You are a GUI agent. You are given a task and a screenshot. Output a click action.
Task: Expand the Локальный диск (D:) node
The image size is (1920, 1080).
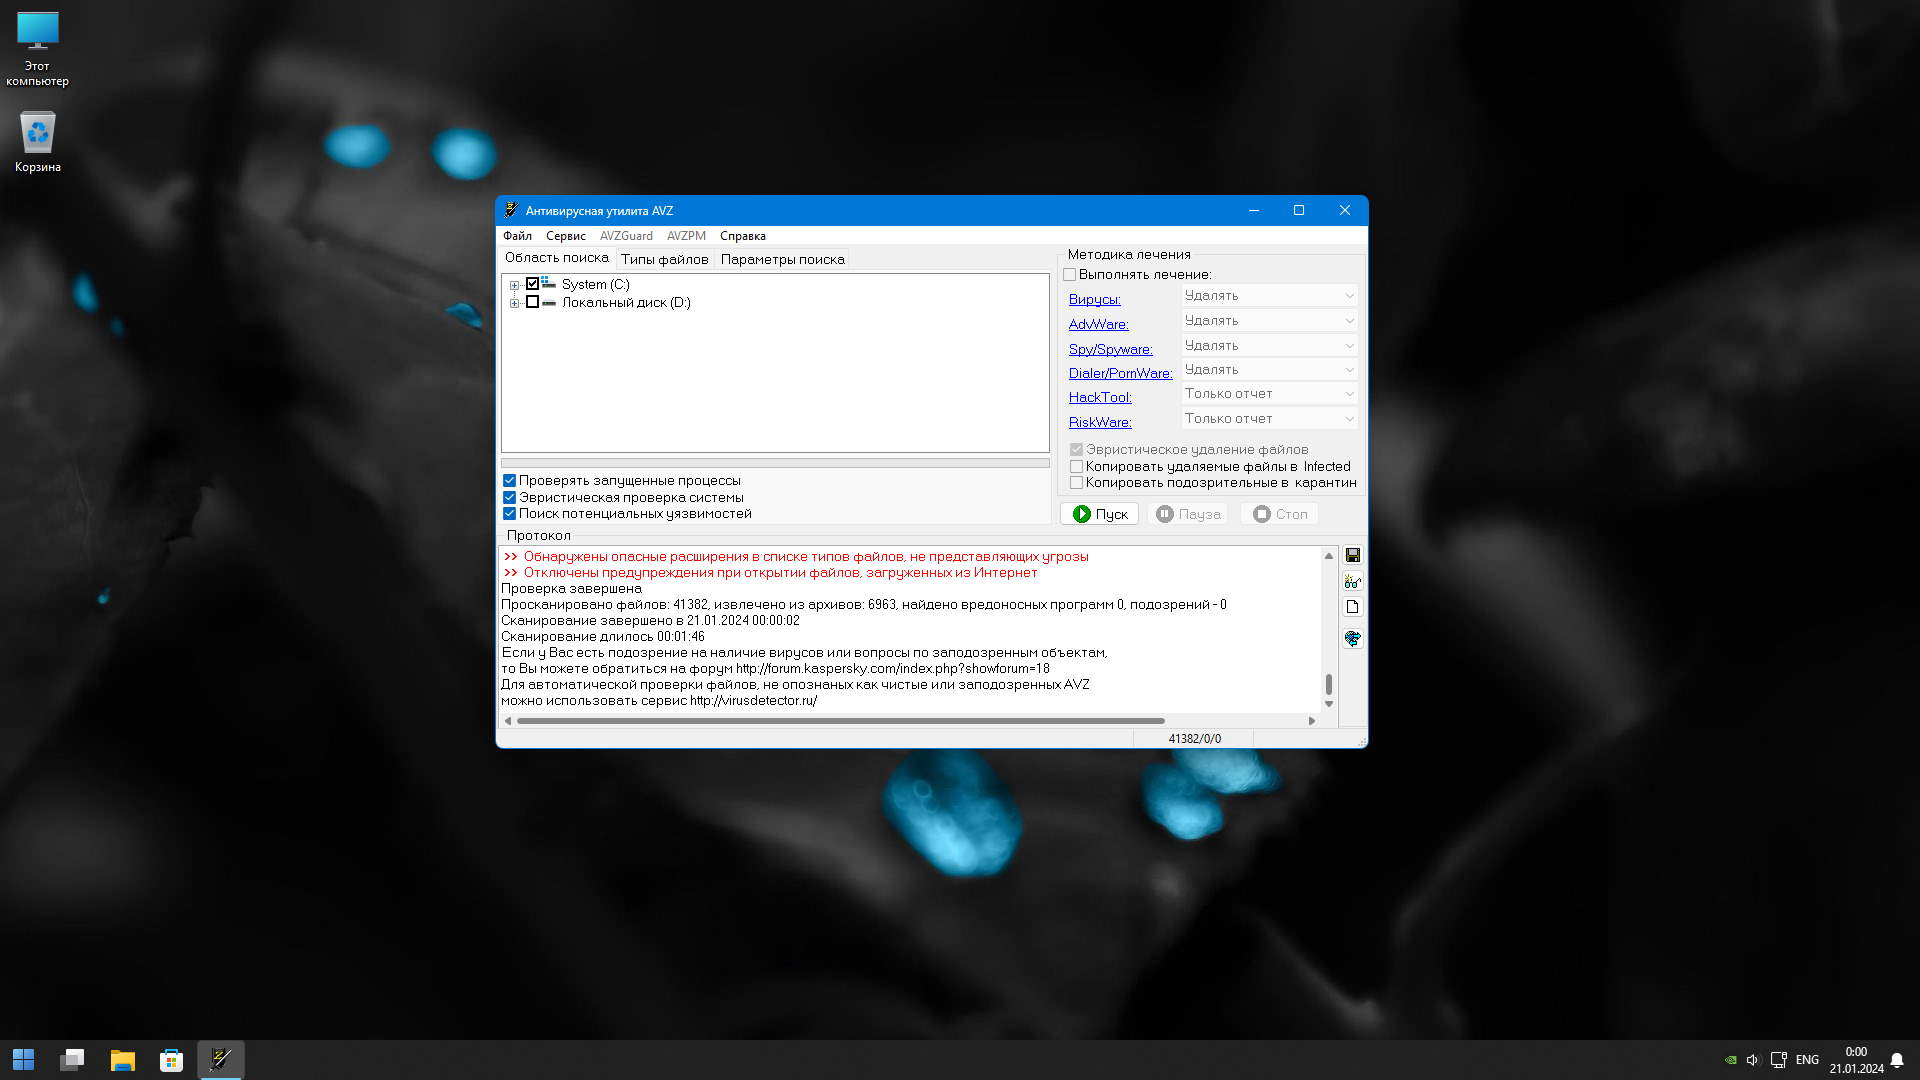pyautogui.click(x=514, y=303)
